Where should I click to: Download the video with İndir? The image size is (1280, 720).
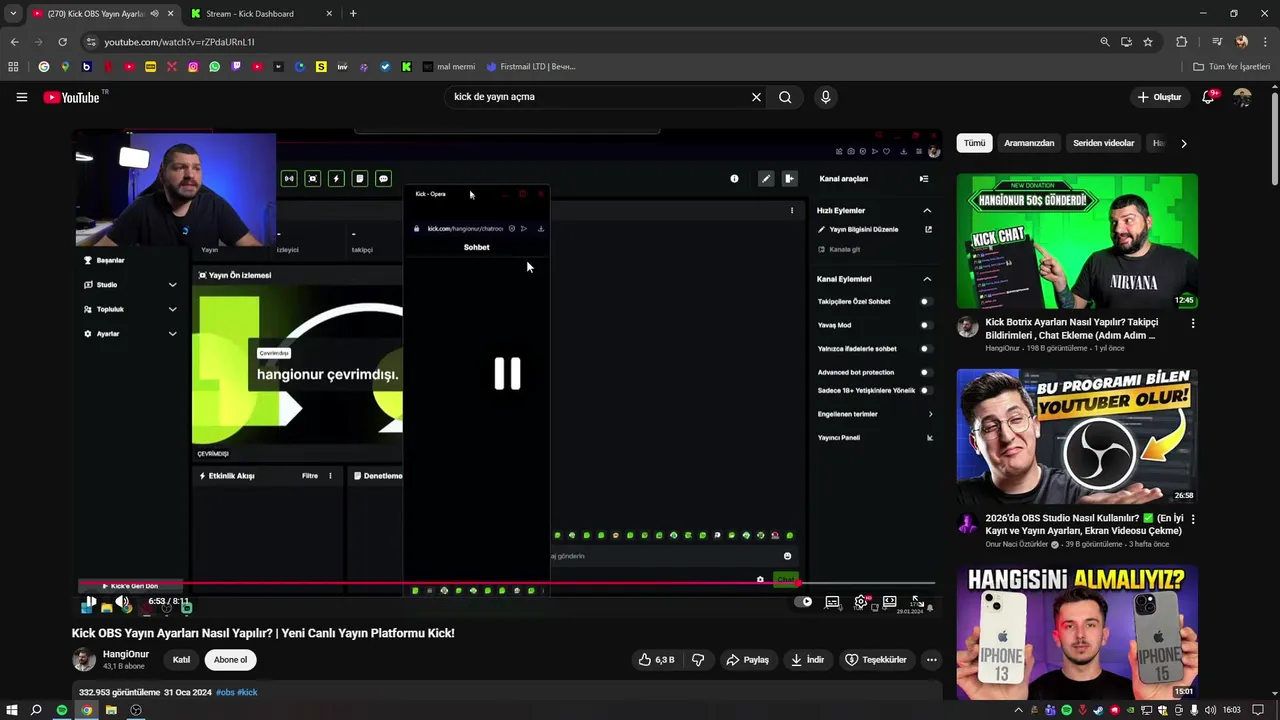click(x=807, y=660)
